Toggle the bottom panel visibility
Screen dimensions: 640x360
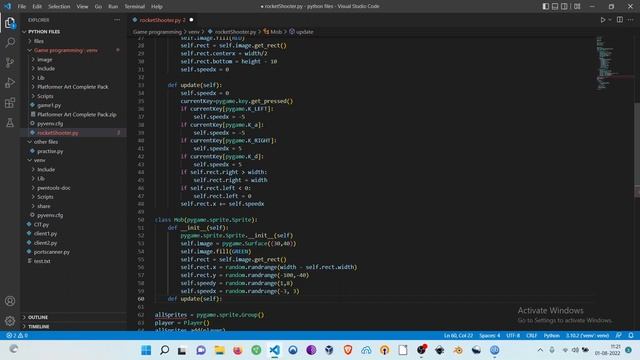[555, 6]
